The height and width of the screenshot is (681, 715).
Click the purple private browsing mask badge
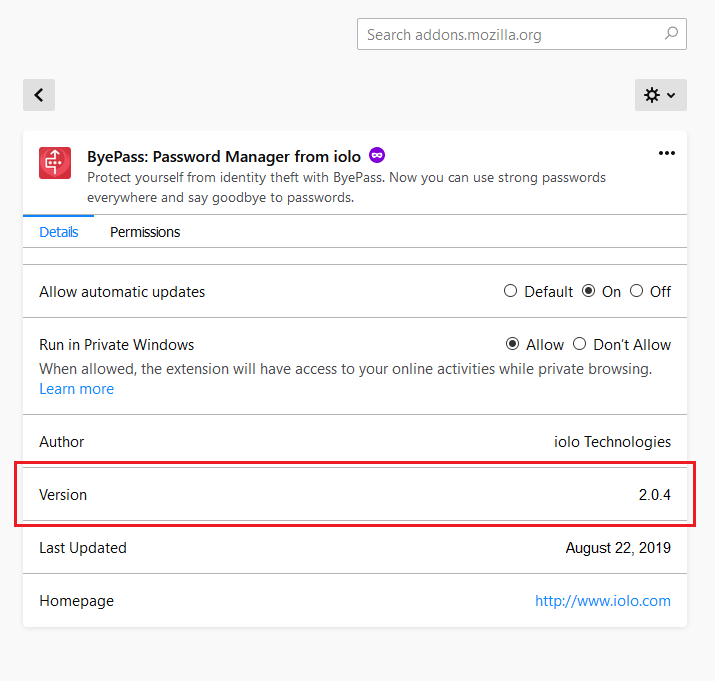pos(377,156)
